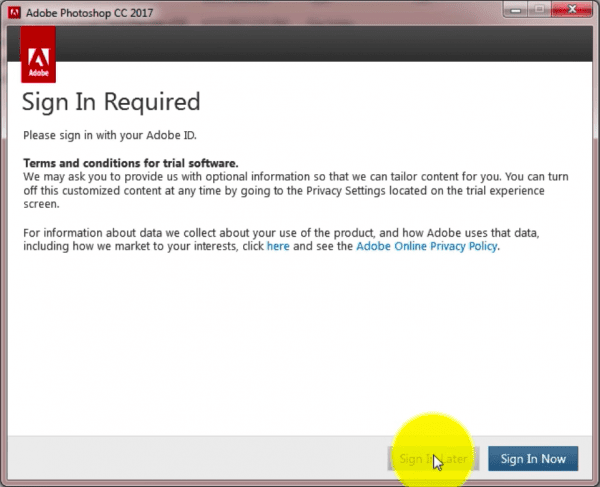Close the Adobe Photoshop CC 2017 window
Viewport: 600px width, 487px height.
(572, 10)
